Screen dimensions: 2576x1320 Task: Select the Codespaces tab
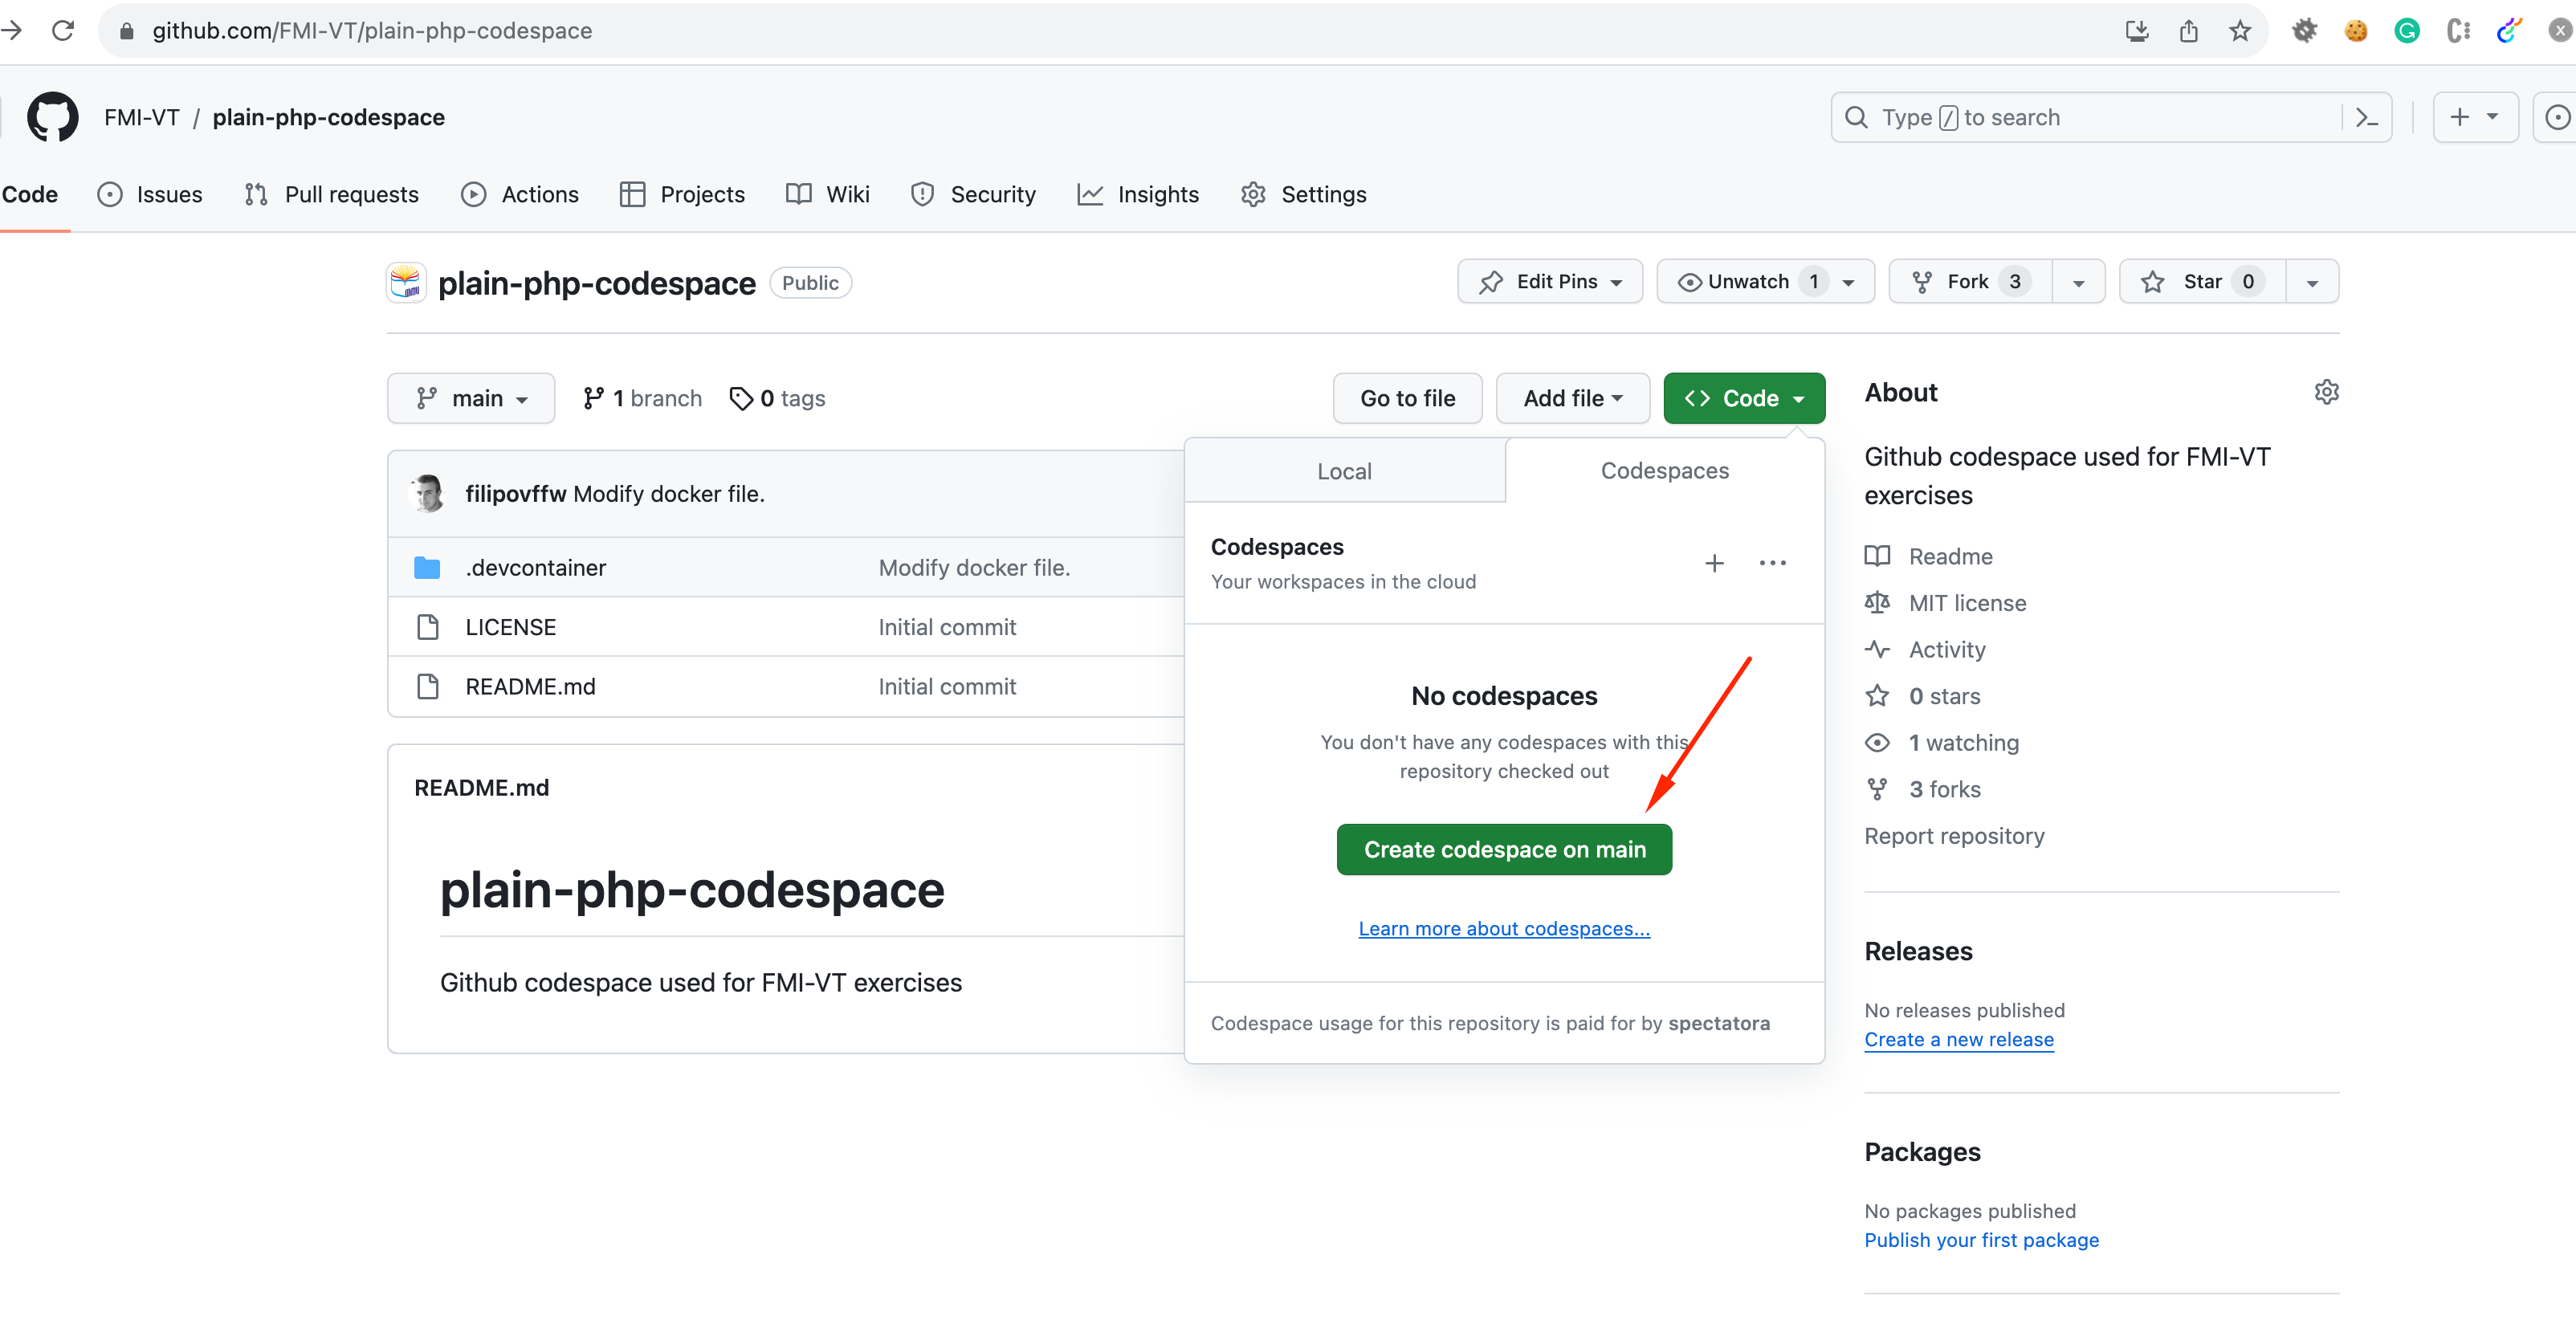tap(1664, 471)
